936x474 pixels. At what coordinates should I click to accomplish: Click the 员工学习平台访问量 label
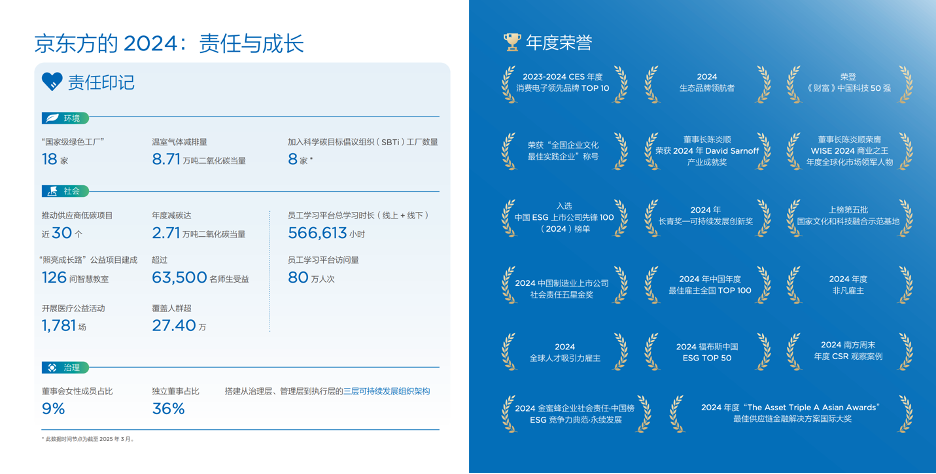click(x=323, y=260)
